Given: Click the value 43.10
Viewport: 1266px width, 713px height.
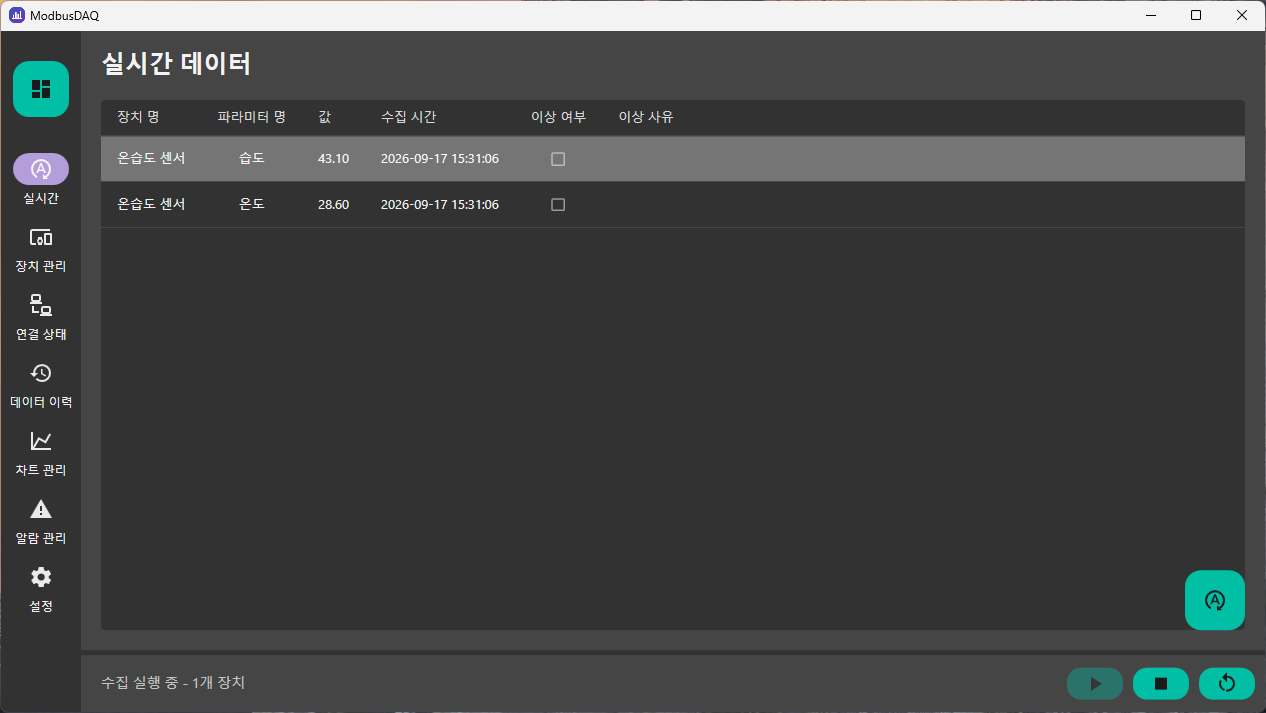Looking at the screenshot, I should (333, 159).
